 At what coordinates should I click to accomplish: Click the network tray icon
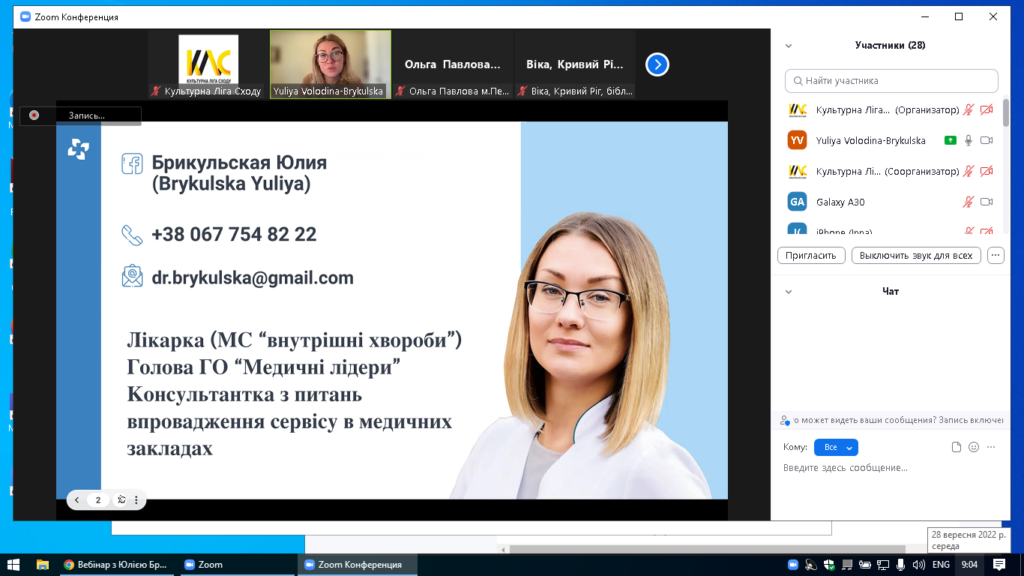pyautogui.click(x=883, y=565)
